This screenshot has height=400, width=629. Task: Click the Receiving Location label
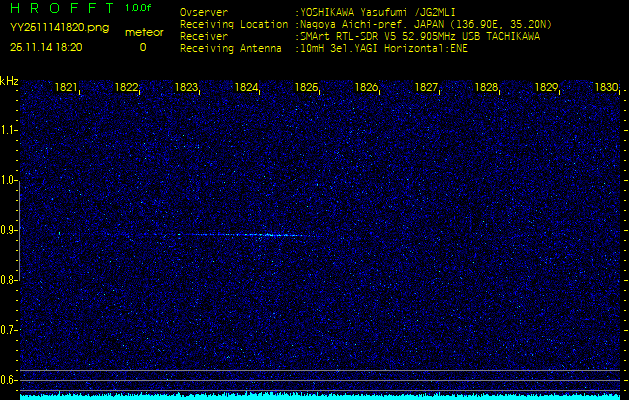(x=233, y=24)
